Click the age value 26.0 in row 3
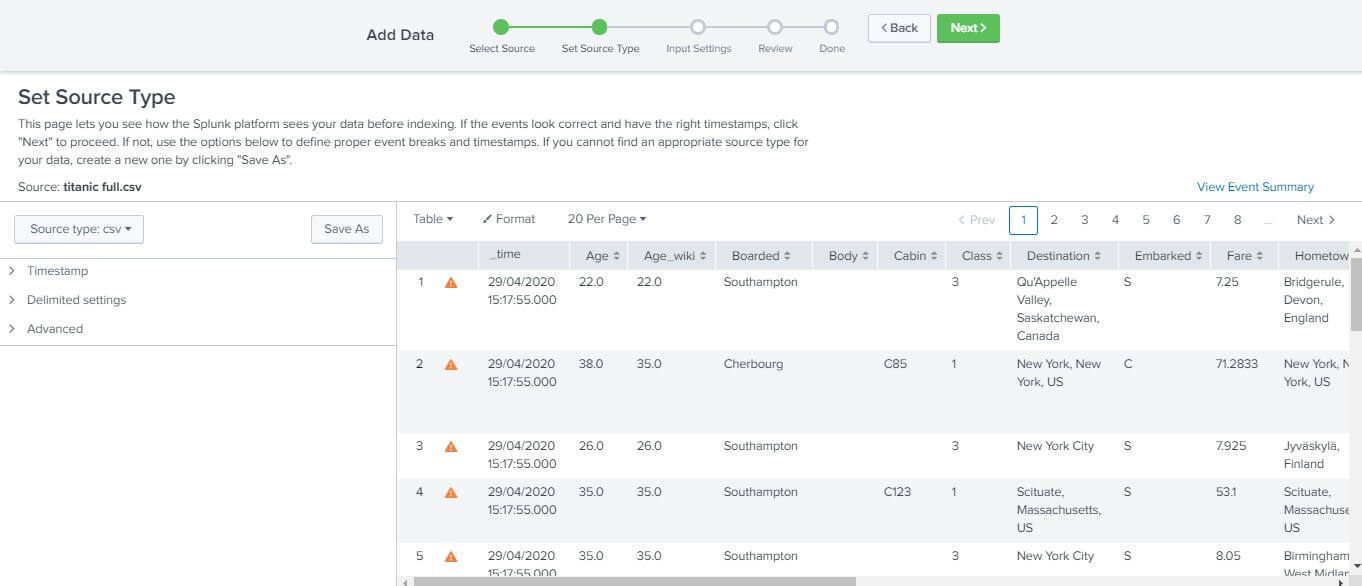1362x586 pixels. 591,446
